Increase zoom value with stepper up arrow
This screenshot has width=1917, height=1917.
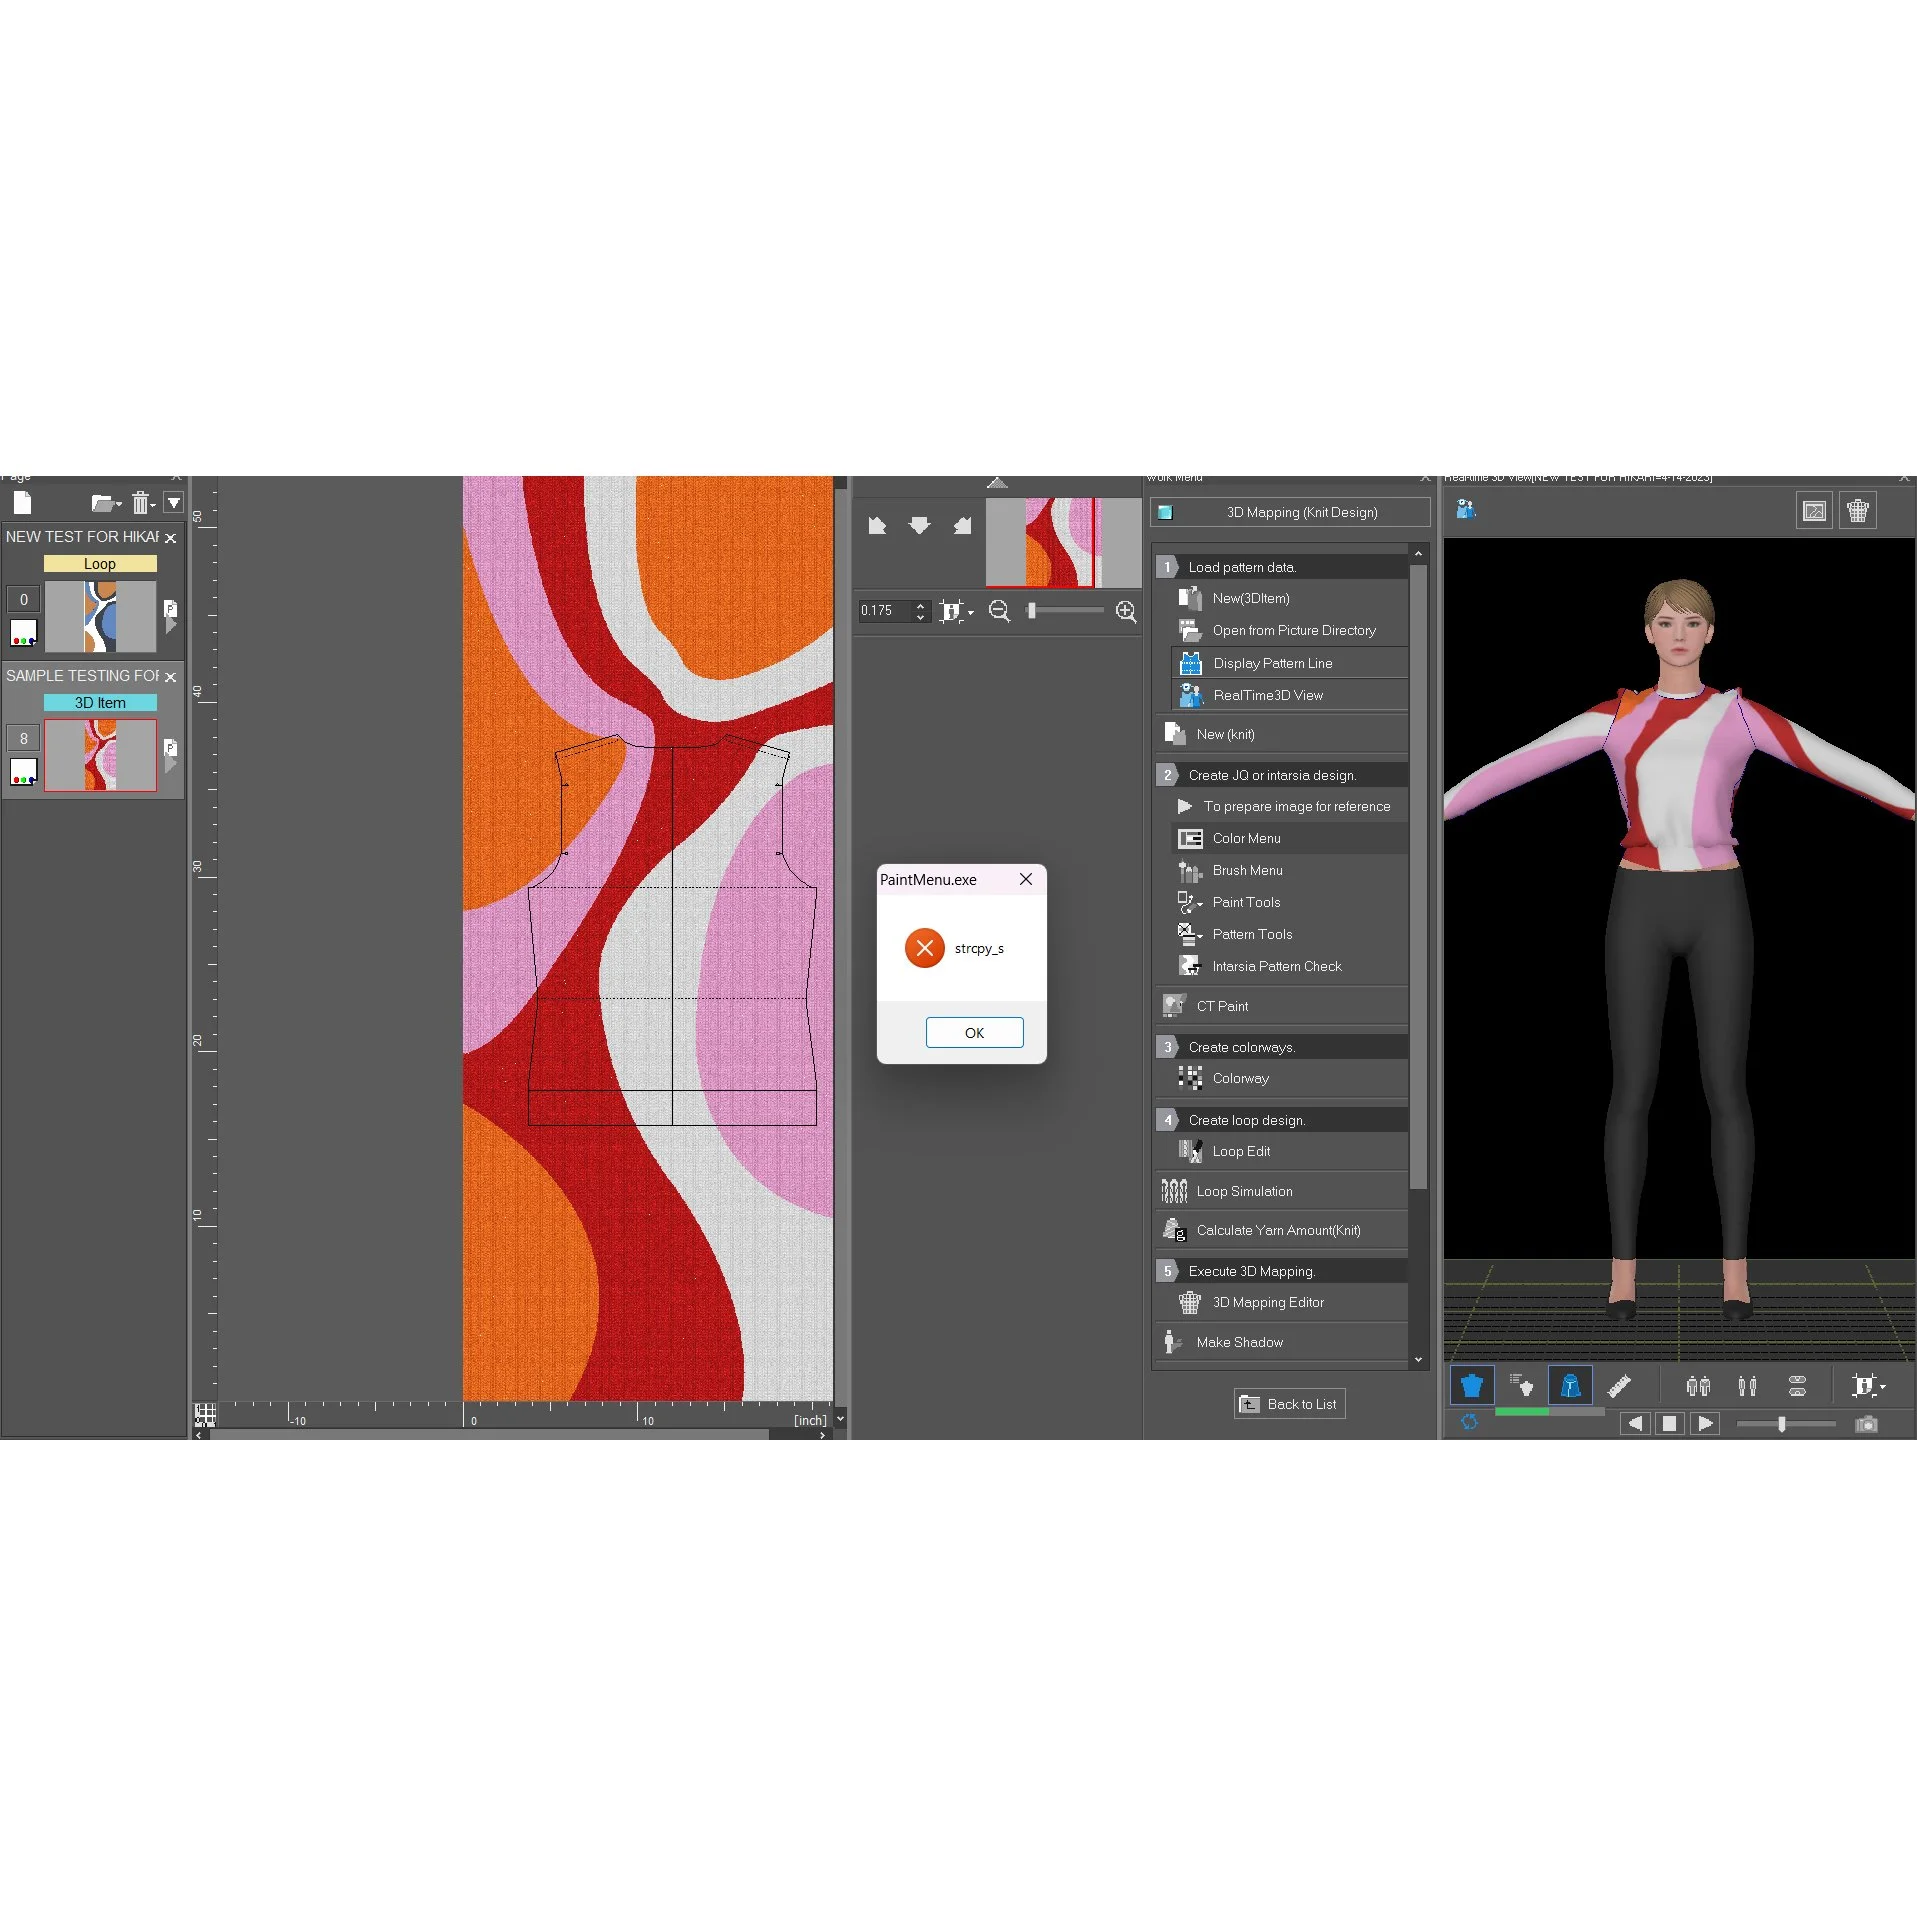[920, 606]
